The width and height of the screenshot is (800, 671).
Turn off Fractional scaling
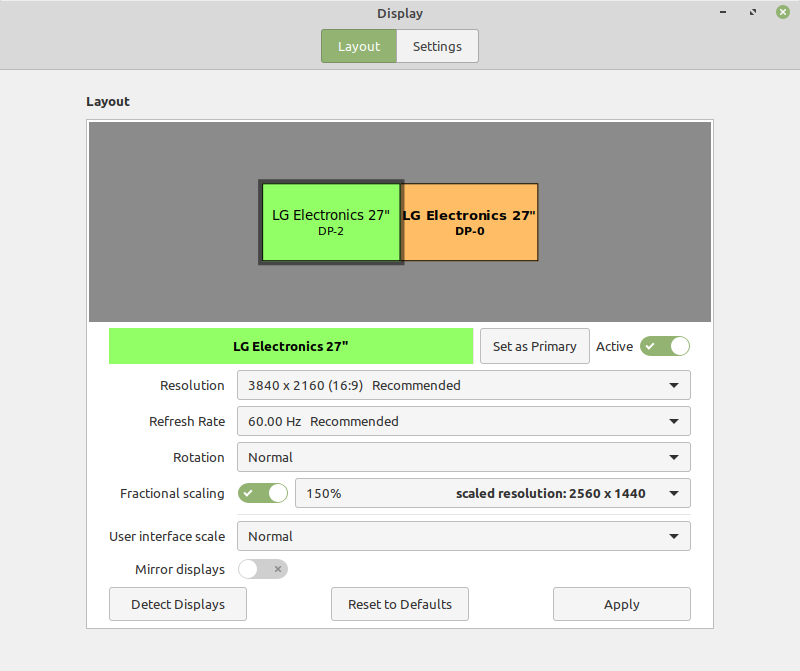[x=263, y=493]
